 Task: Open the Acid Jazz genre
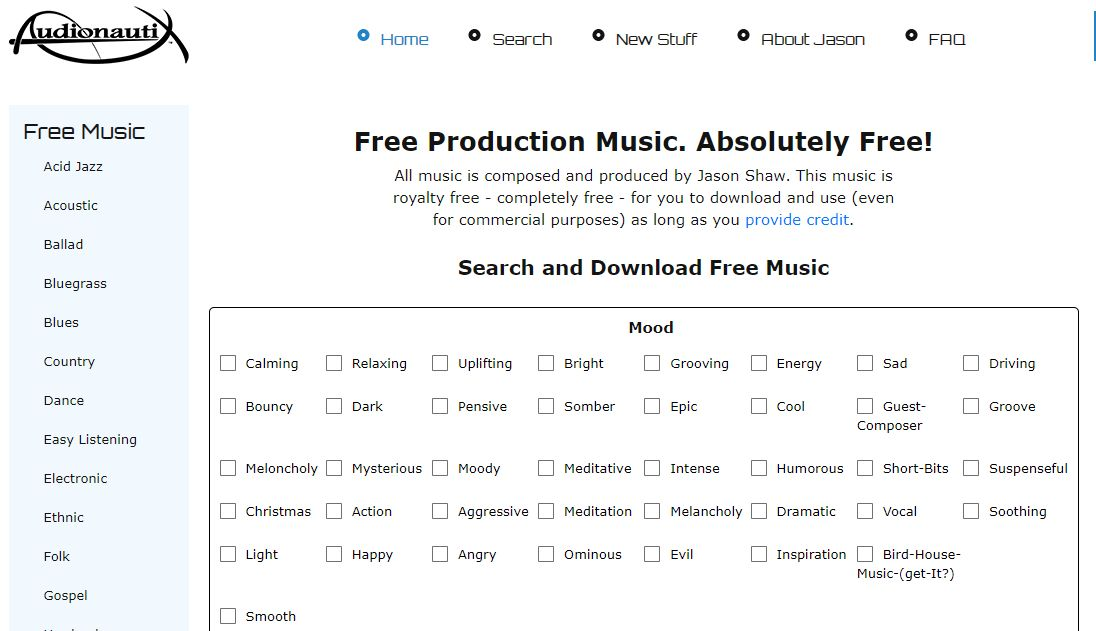(x=73, y=167)
